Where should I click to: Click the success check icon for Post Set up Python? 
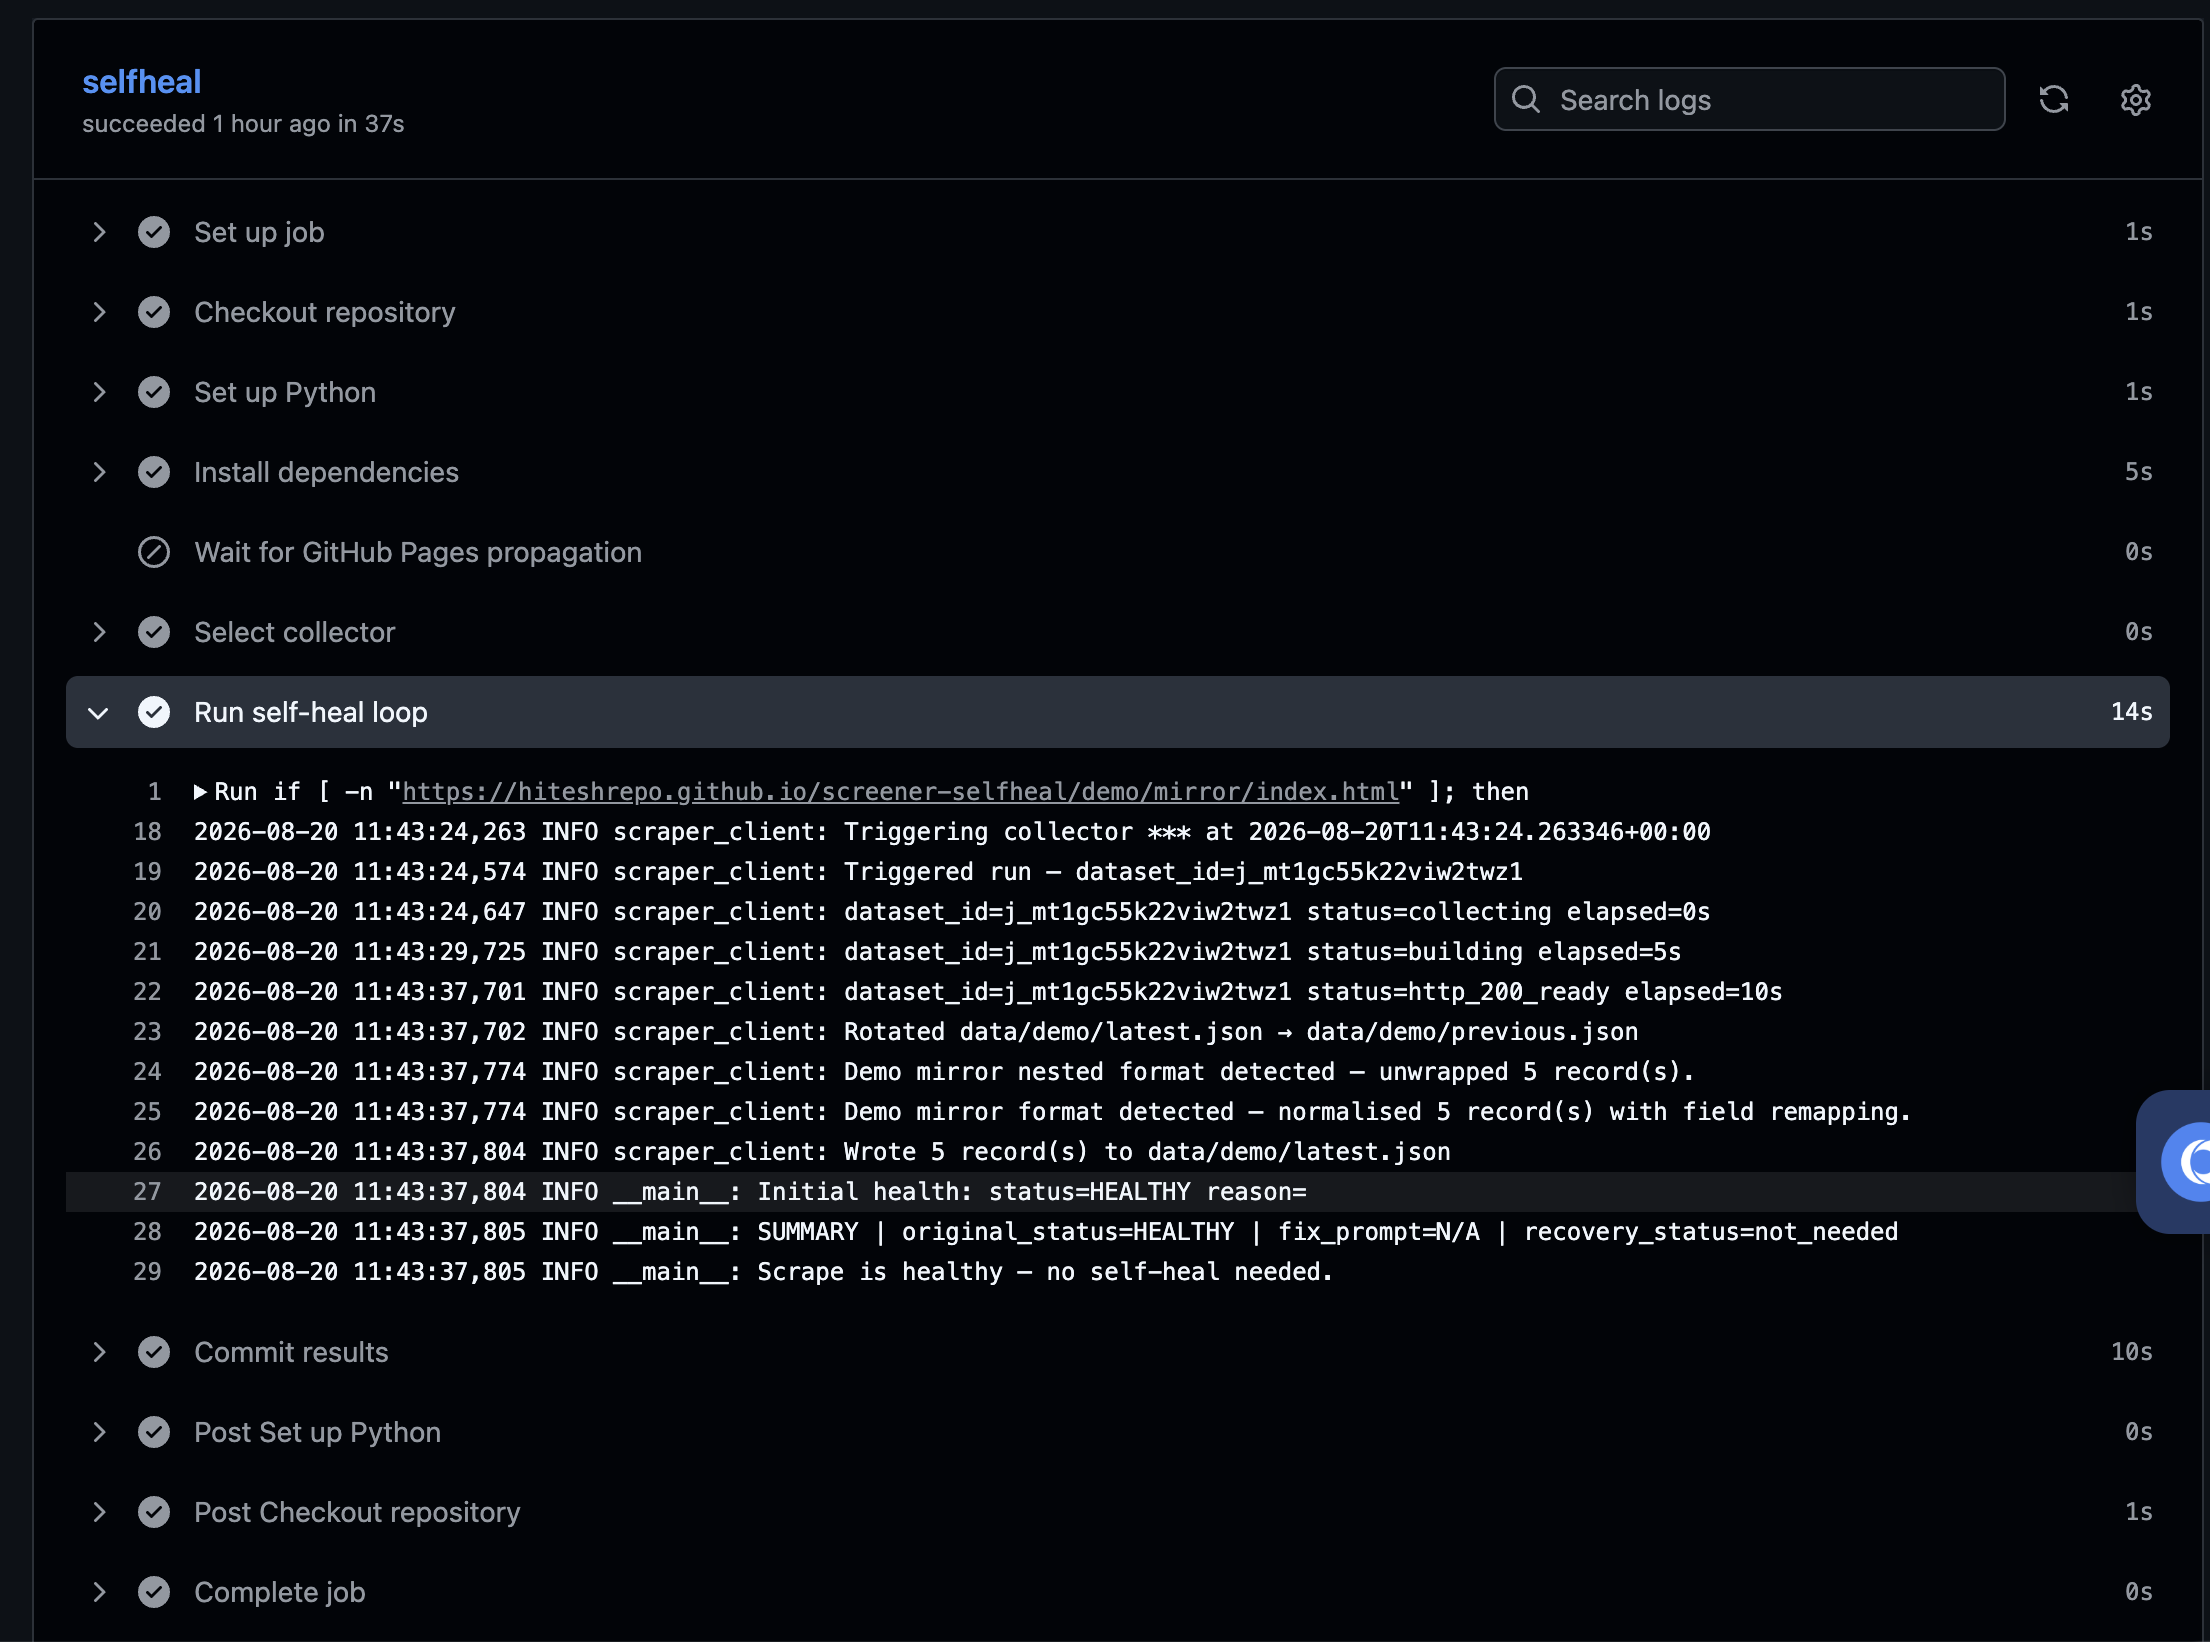tap(154, 1432)
